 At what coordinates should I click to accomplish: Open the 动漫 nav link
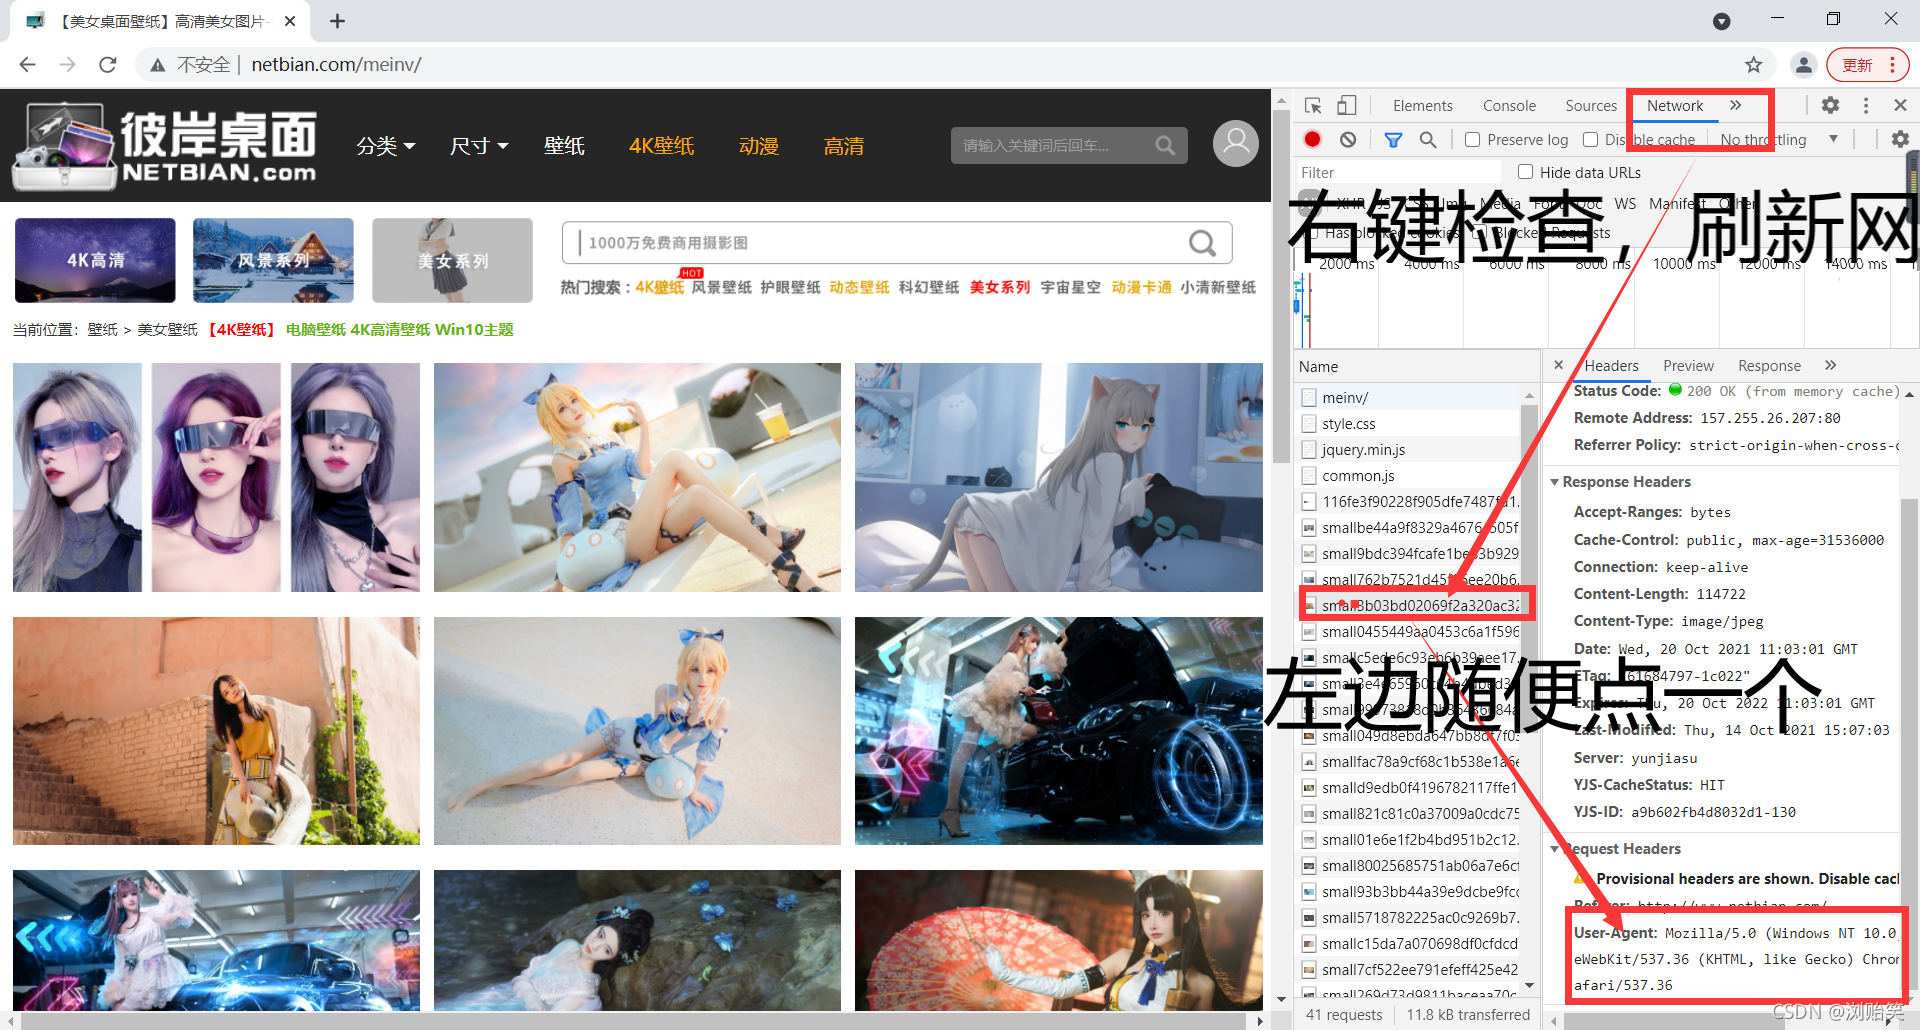coord(758,146)
